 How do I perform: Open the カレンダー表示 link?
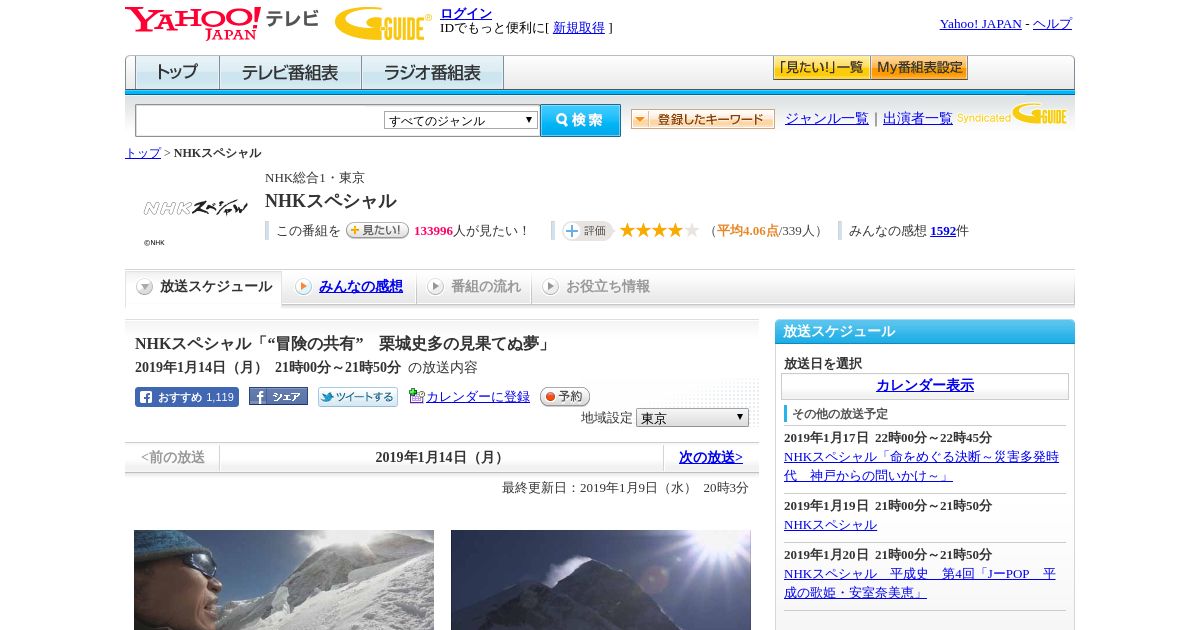[x=925, y=385]
